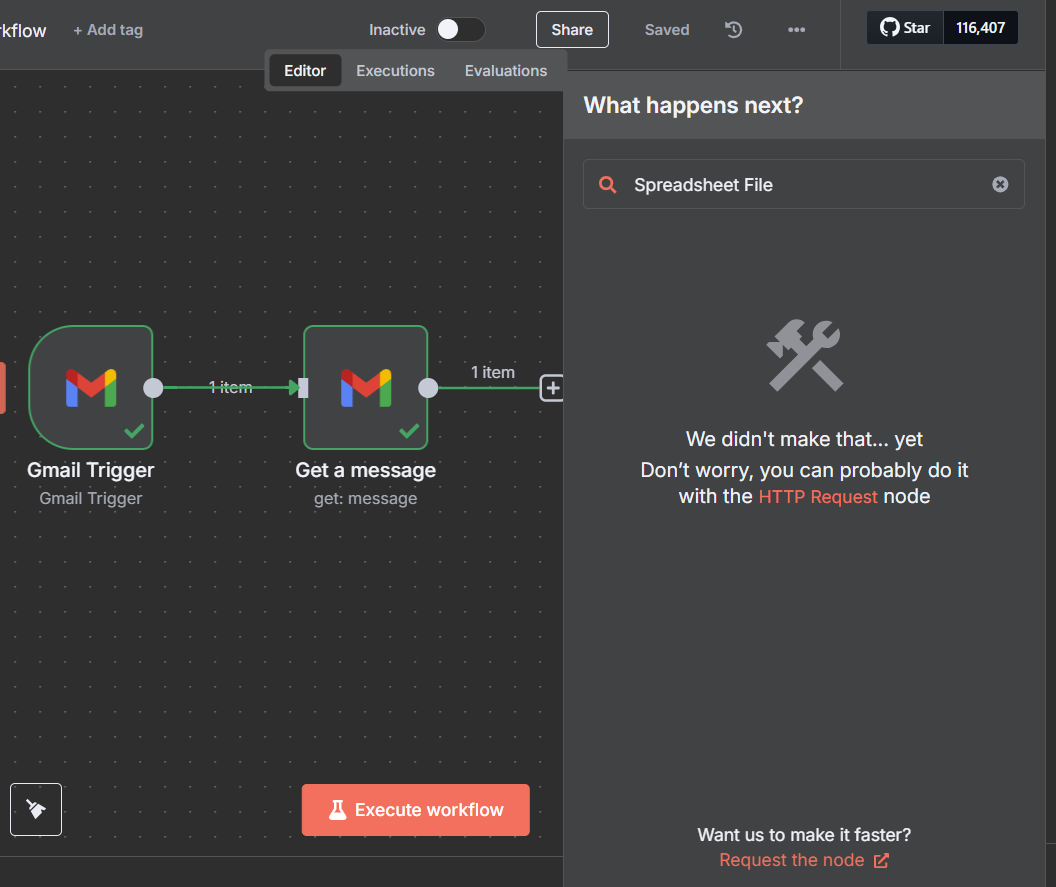Click the GitHub Star button

point(904,28)
